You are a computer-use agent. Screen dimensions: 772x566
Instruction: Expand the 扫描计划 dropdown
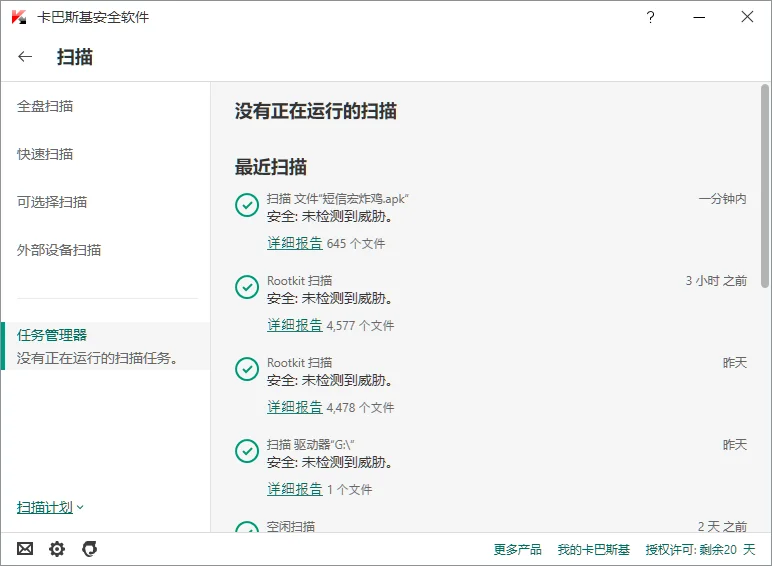[x=50, y=507]
